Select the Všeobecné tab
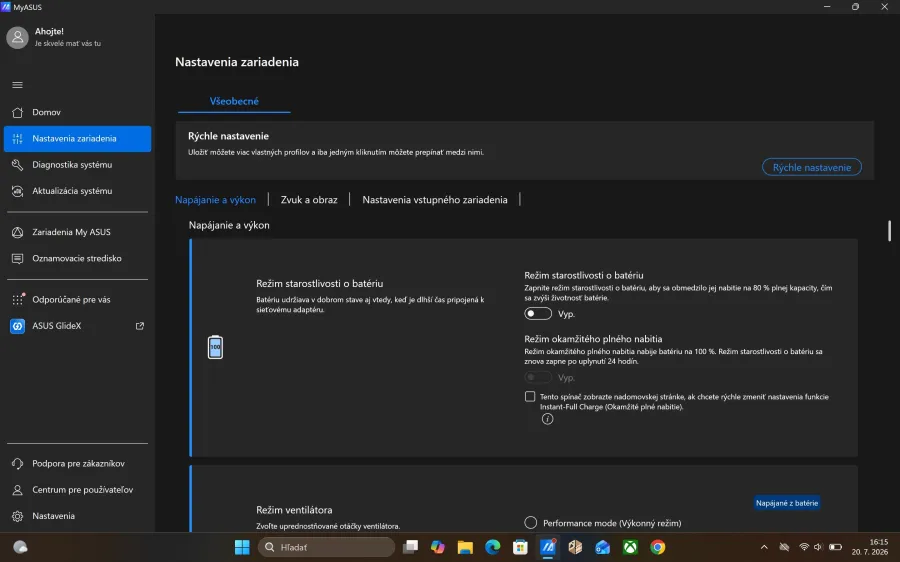The image size is (900, 562). point(234,101)
